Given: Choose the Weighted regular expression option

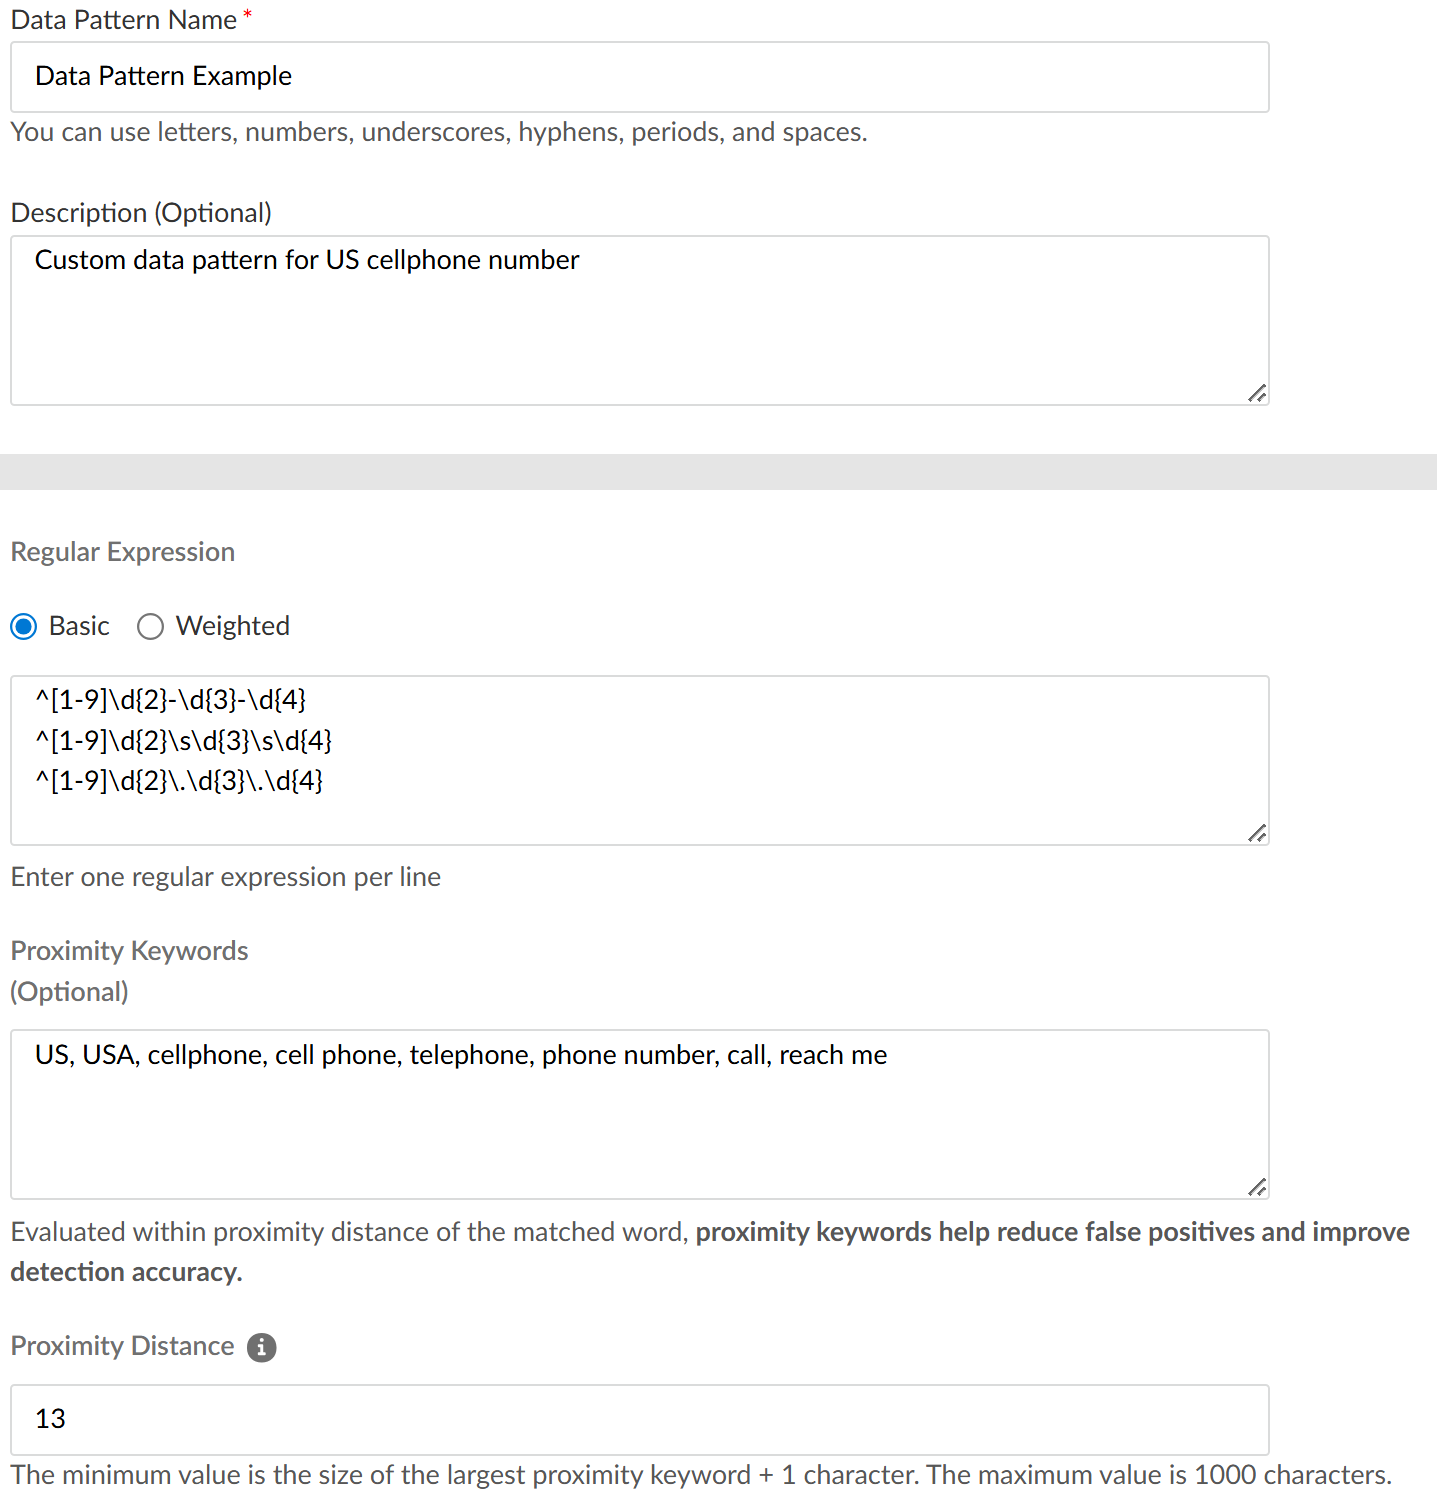Looking at the screenshot, I should pyautogui.click(x=151, y=627).
